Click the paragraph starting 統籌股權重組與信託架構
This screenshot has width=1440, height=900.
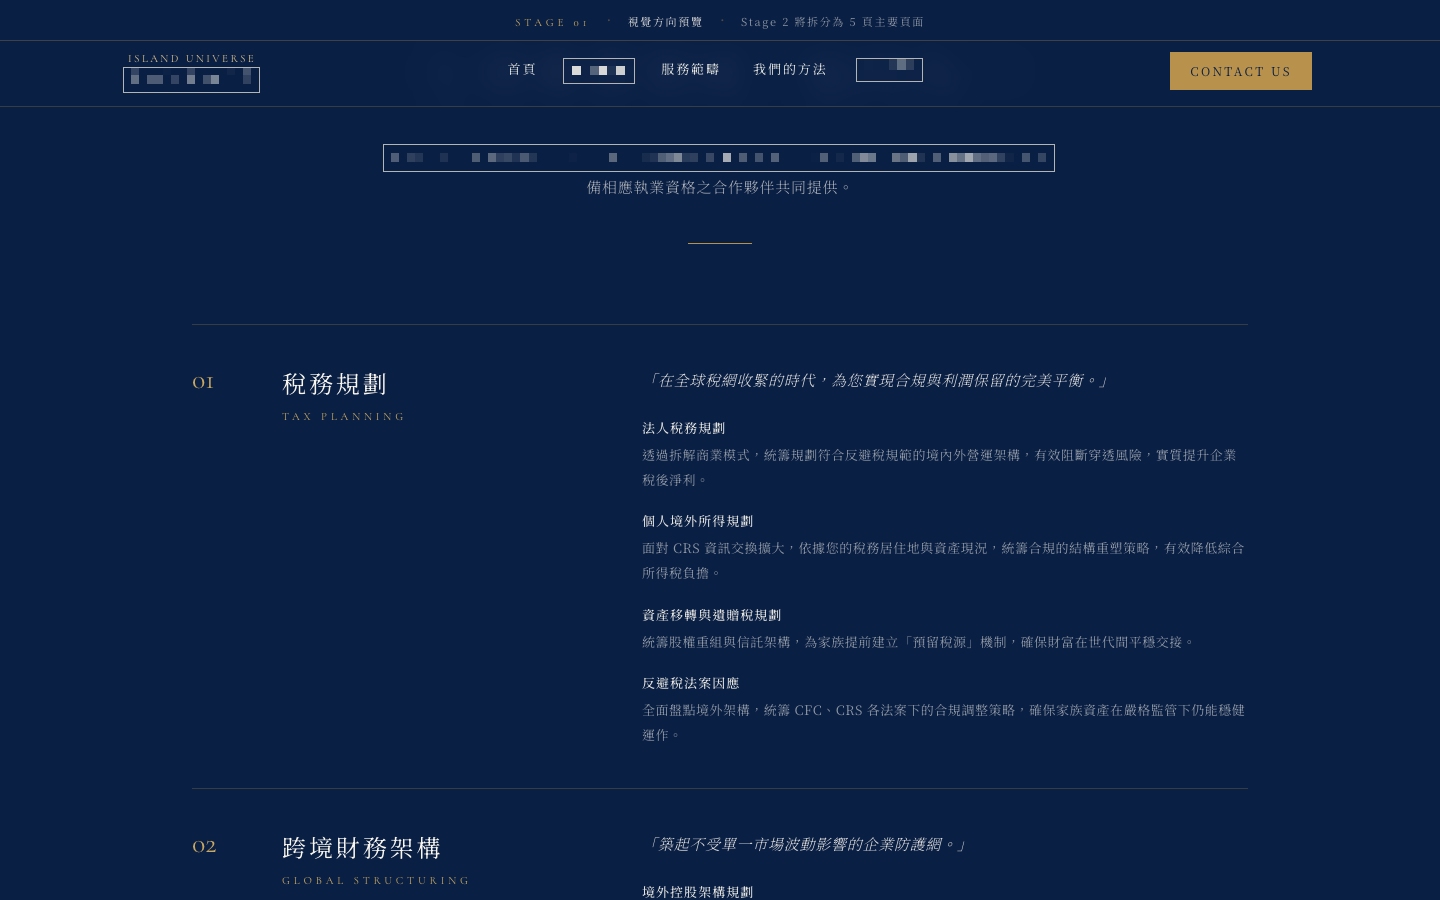click(918, 642)
